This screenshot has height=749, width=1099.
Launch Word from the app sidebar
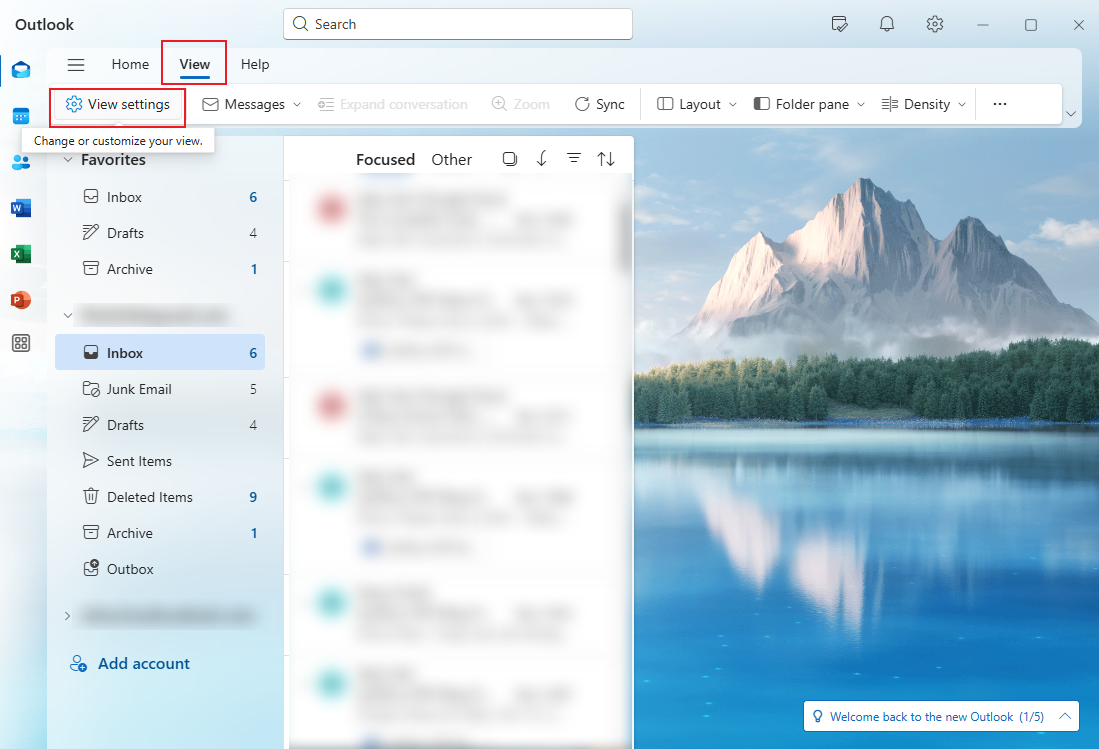(21, 208)
